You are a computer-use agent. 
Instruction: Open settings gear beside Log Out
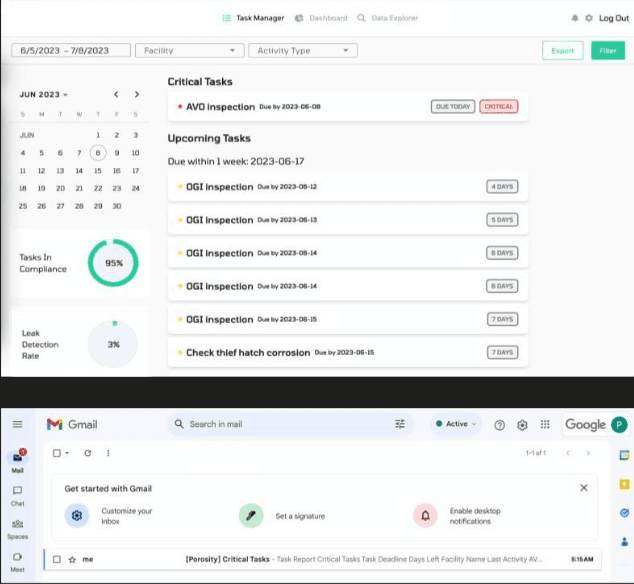tap(588, 18)
